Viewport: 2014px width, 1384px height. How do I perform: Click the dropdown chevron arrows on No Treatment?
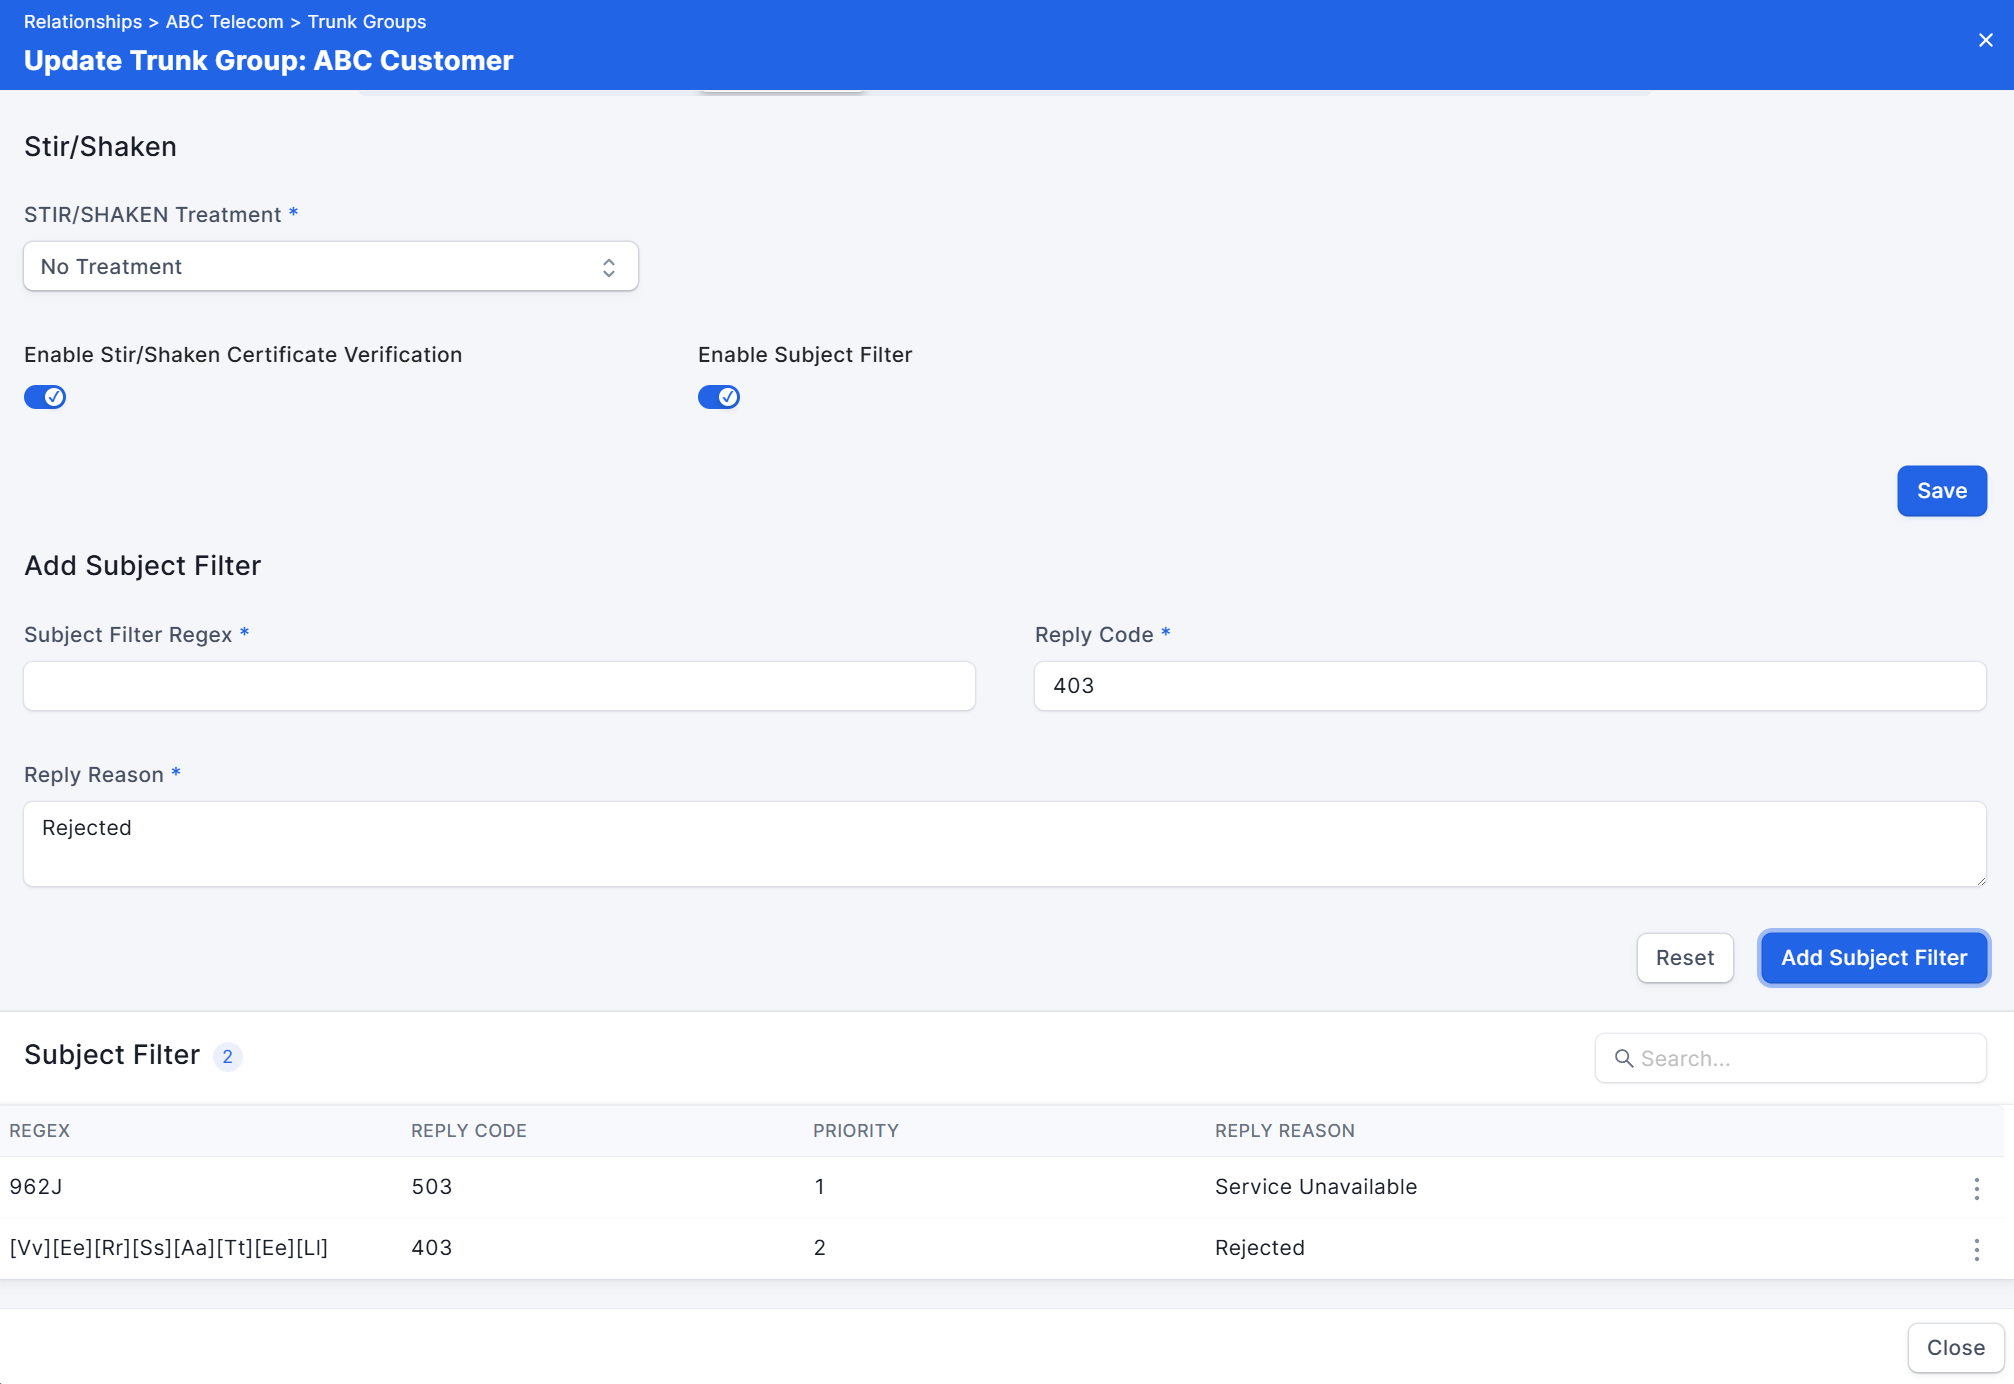pyautogui.click(x=608, y=267)
